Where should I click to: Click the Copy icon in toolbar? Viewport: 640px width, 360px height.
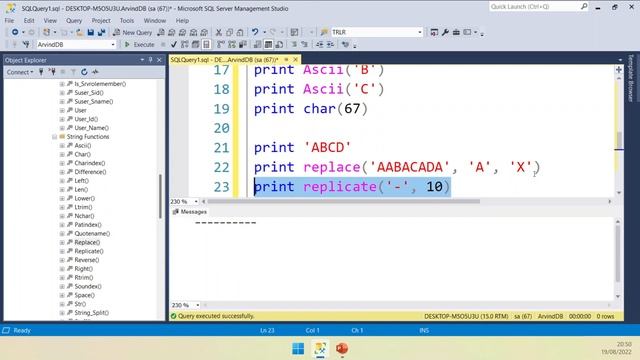coord(229,32)
